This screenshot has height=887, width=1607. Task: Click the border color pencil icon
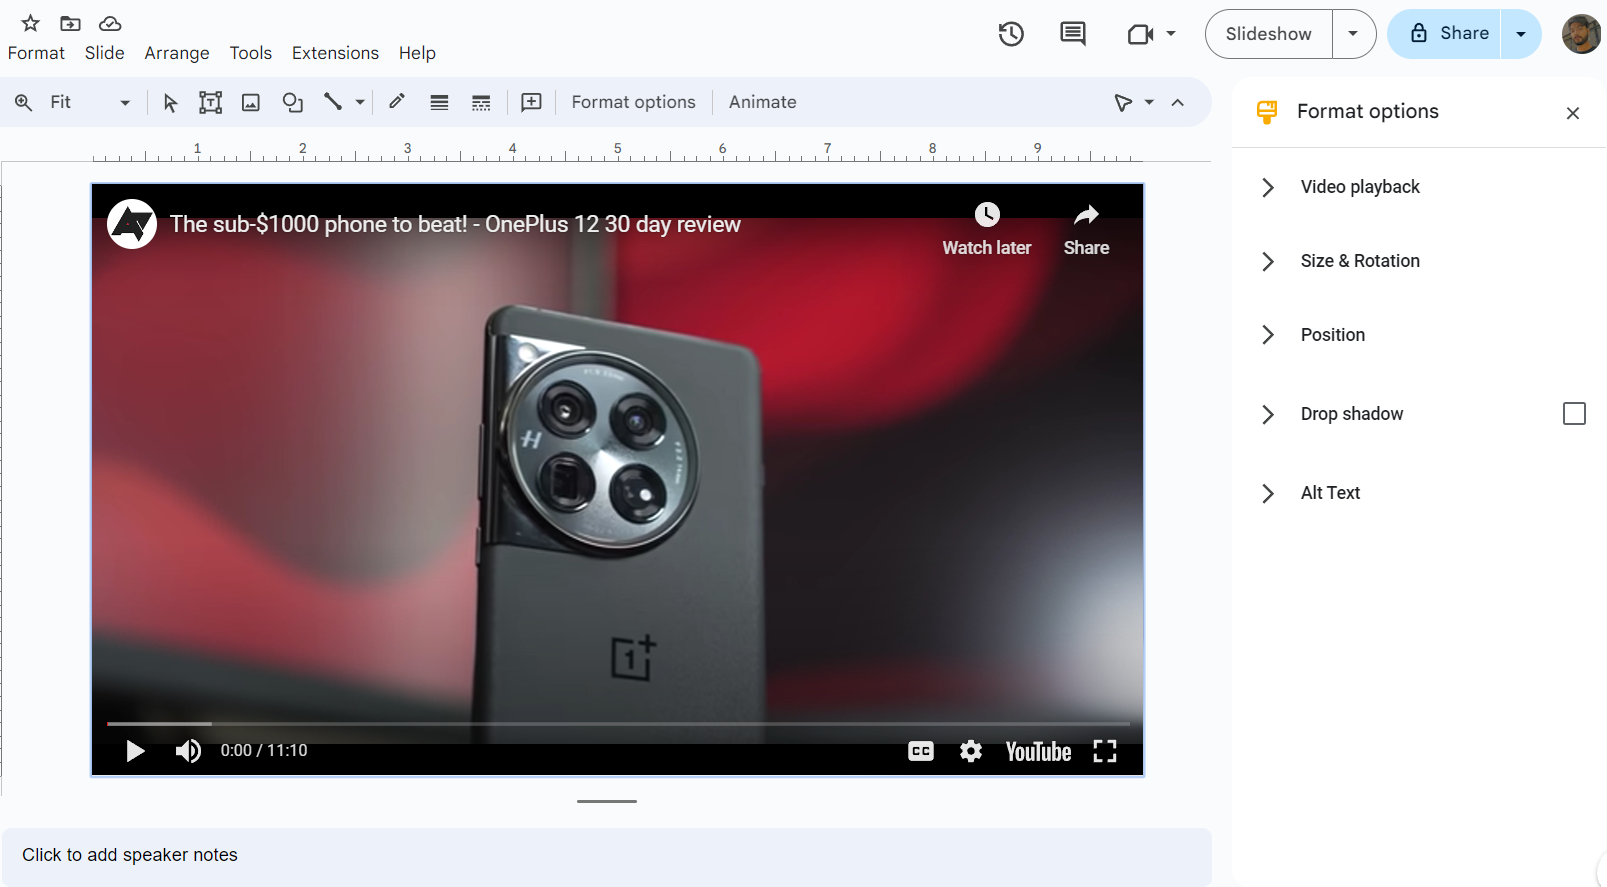(397, 101)
